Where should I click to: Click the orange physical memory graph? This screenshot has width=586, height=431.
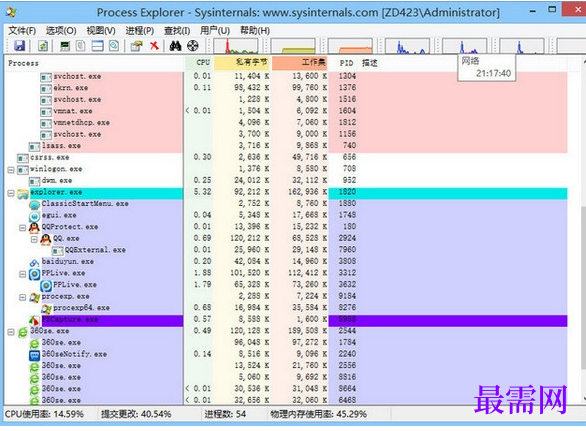[x=351, y=46]
